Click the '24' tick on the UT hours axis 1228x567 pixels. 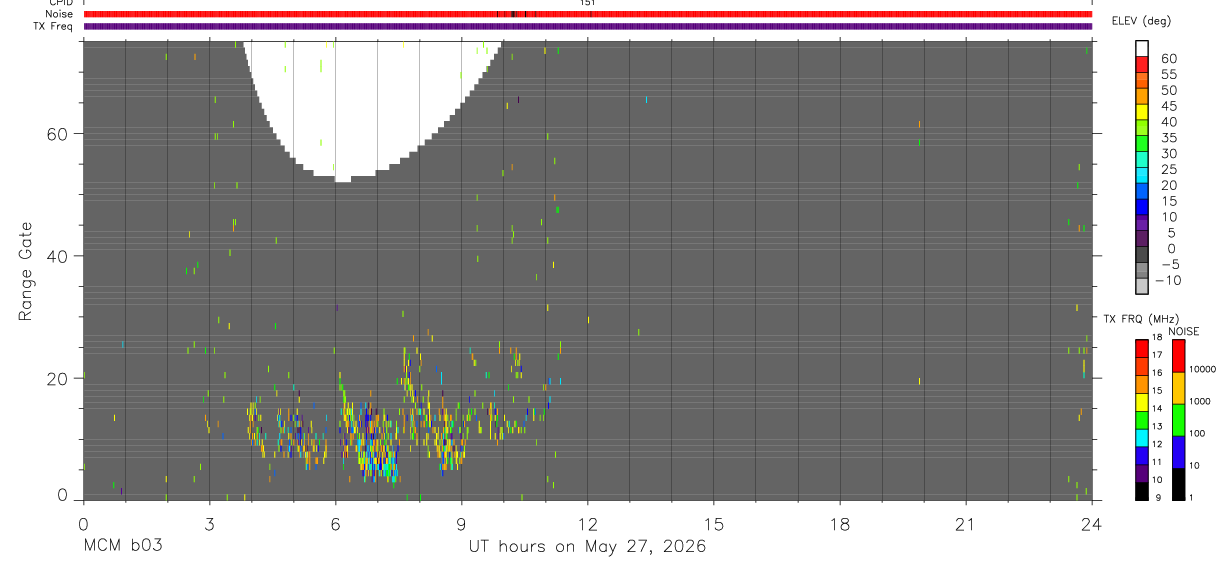(1091, 524)
